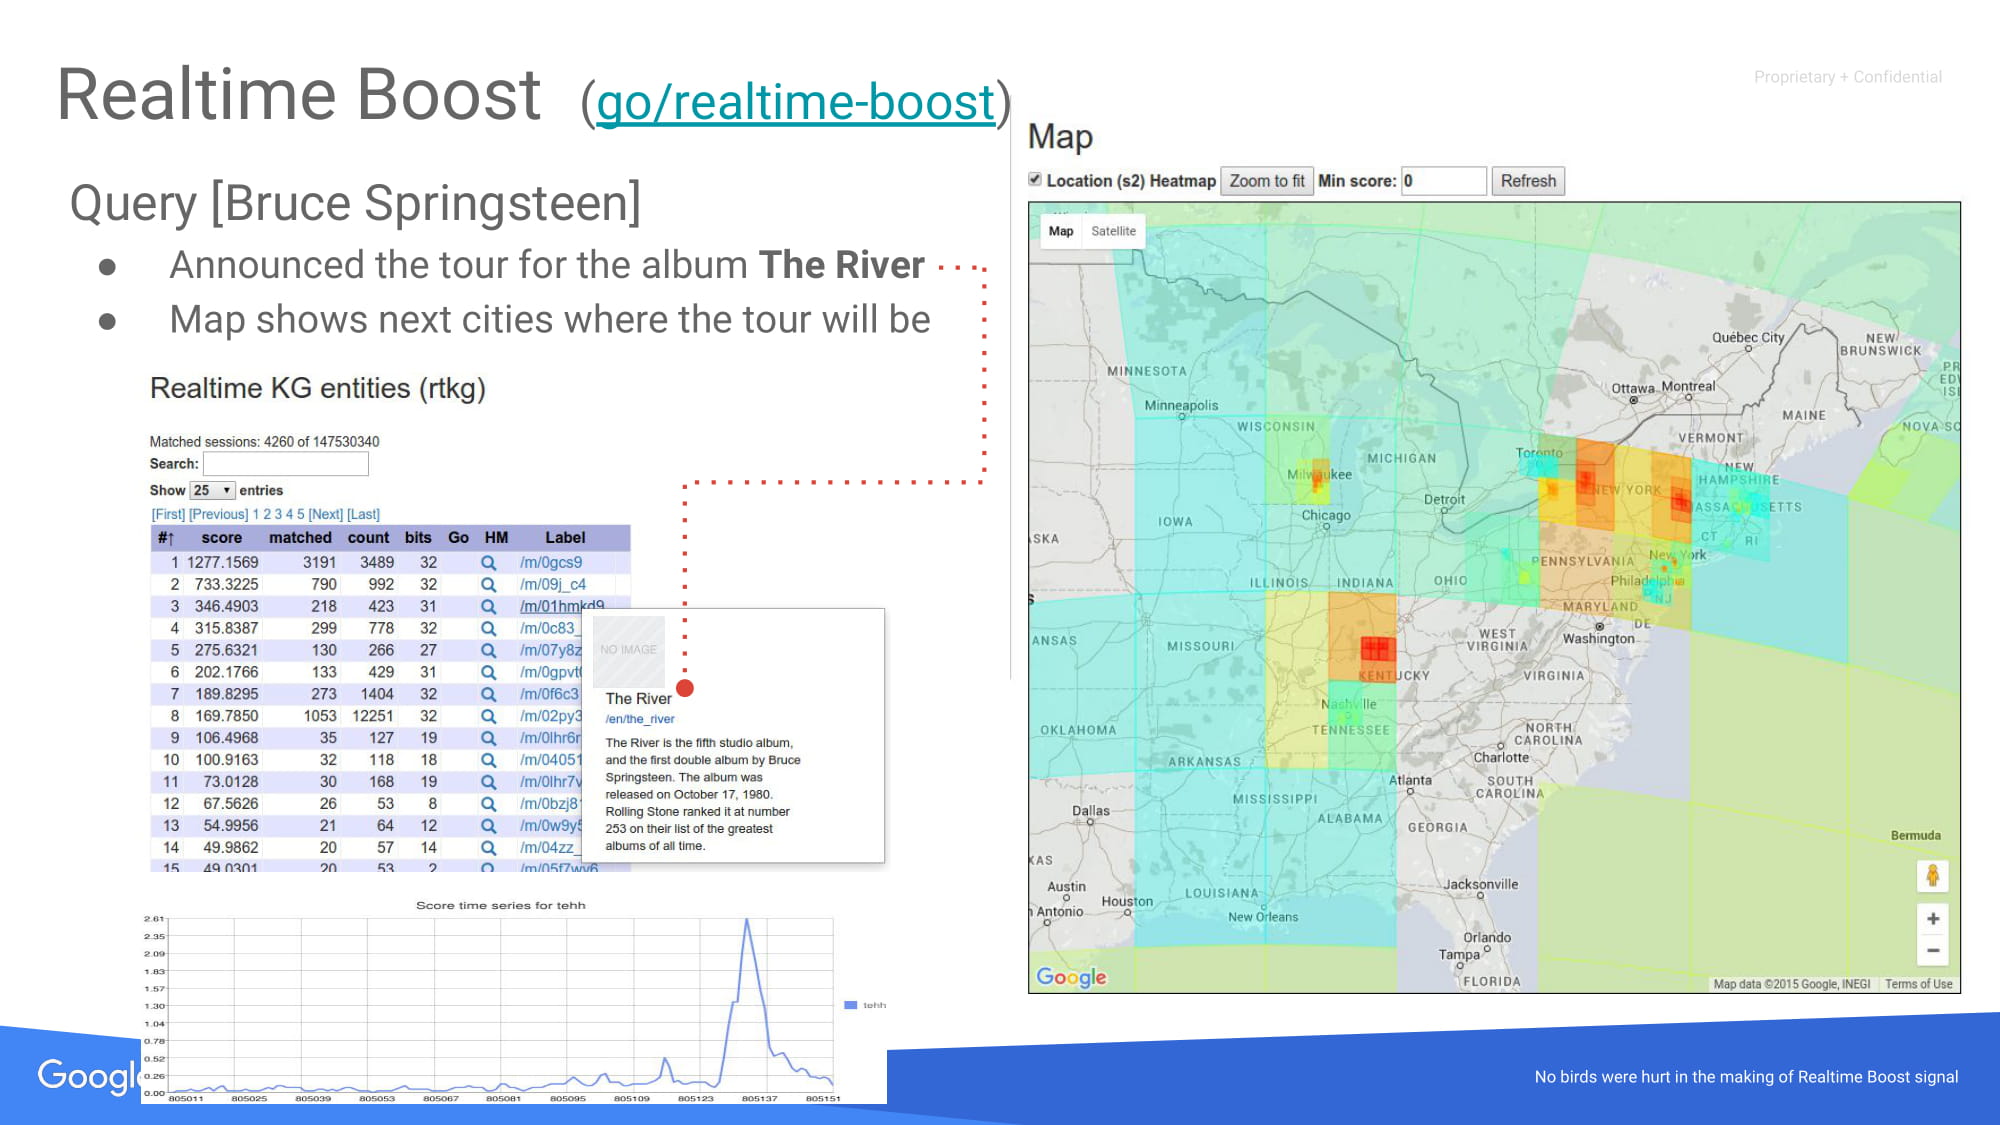Click the 'Matched sessions: 4260 of 147530340' text

point(264,442)
